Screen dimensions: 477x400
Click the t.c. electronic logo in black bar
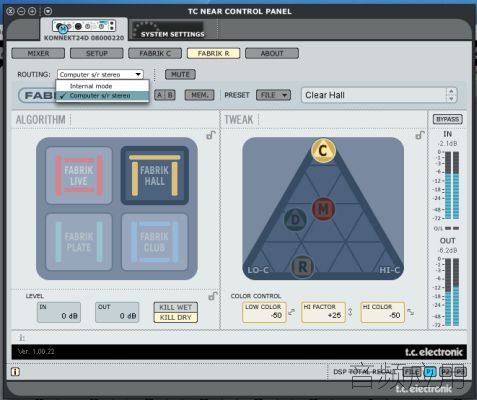click(434, 352)
